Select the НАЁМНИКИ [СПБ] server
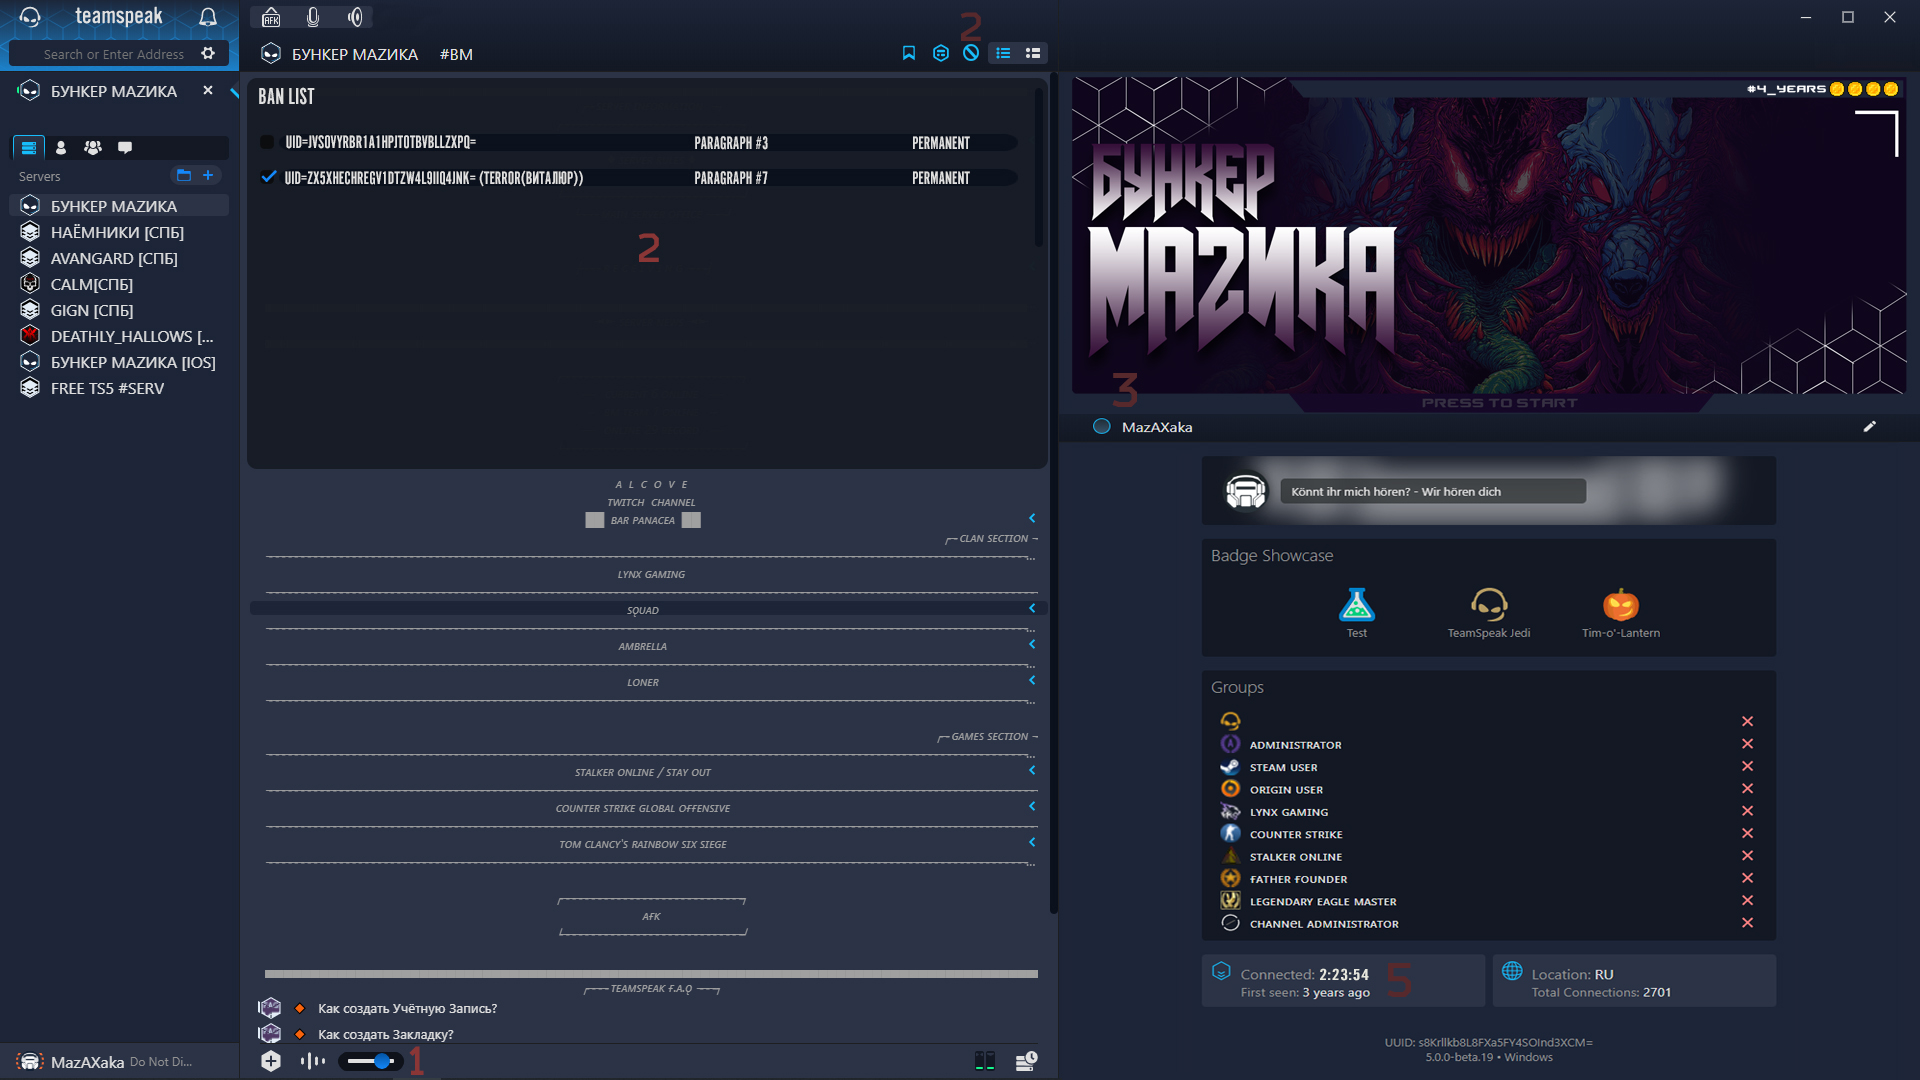1920x1080 pixels. (x=117, y=231)
